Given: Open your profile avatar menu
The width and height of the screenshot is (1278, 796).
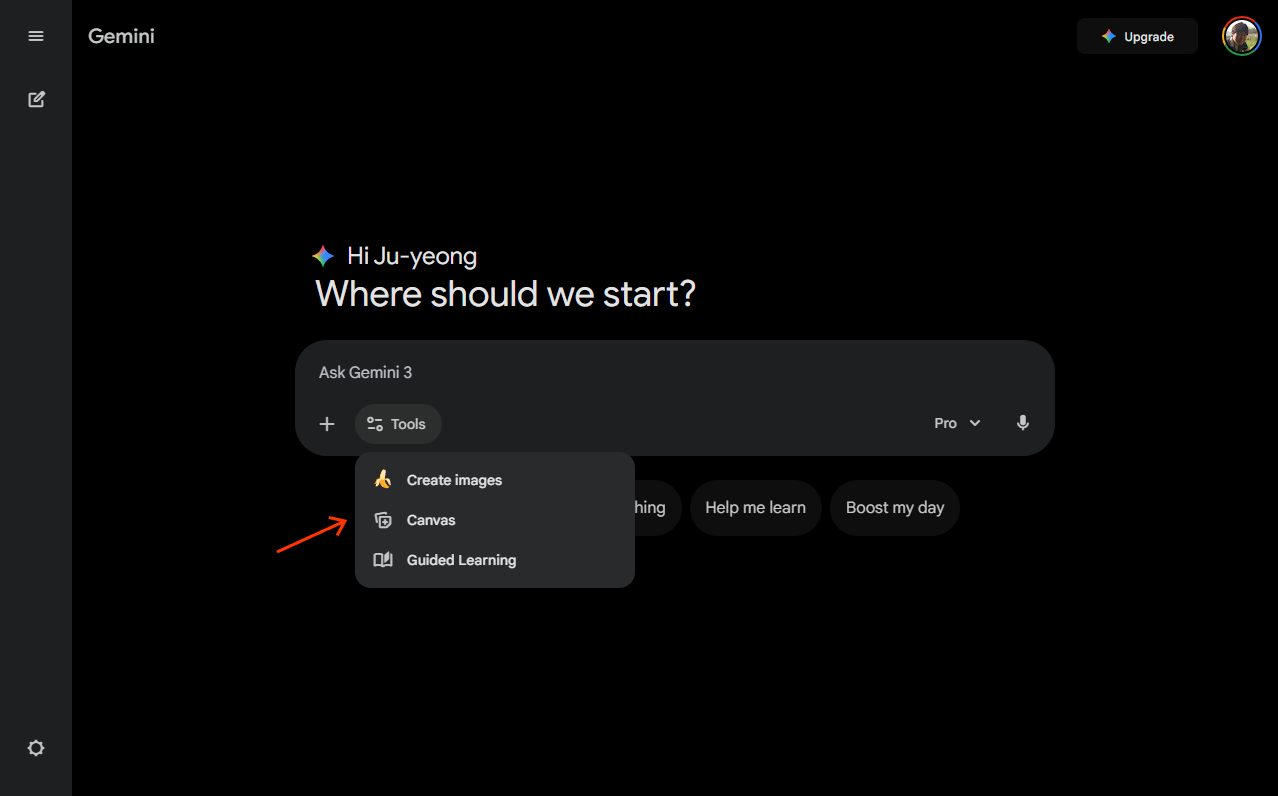Looking at the screenshot, I should tap(1241, 36).
